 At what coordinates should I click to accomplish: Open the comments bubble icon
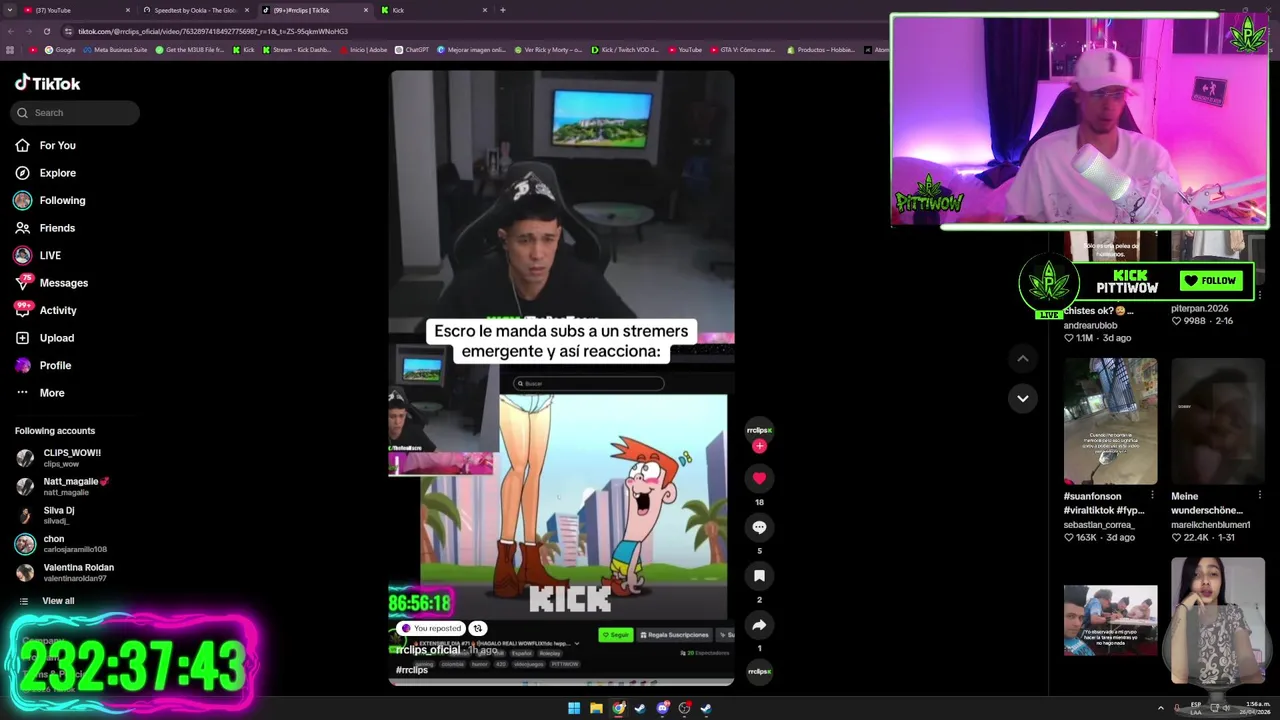click(x=759, y=527)
